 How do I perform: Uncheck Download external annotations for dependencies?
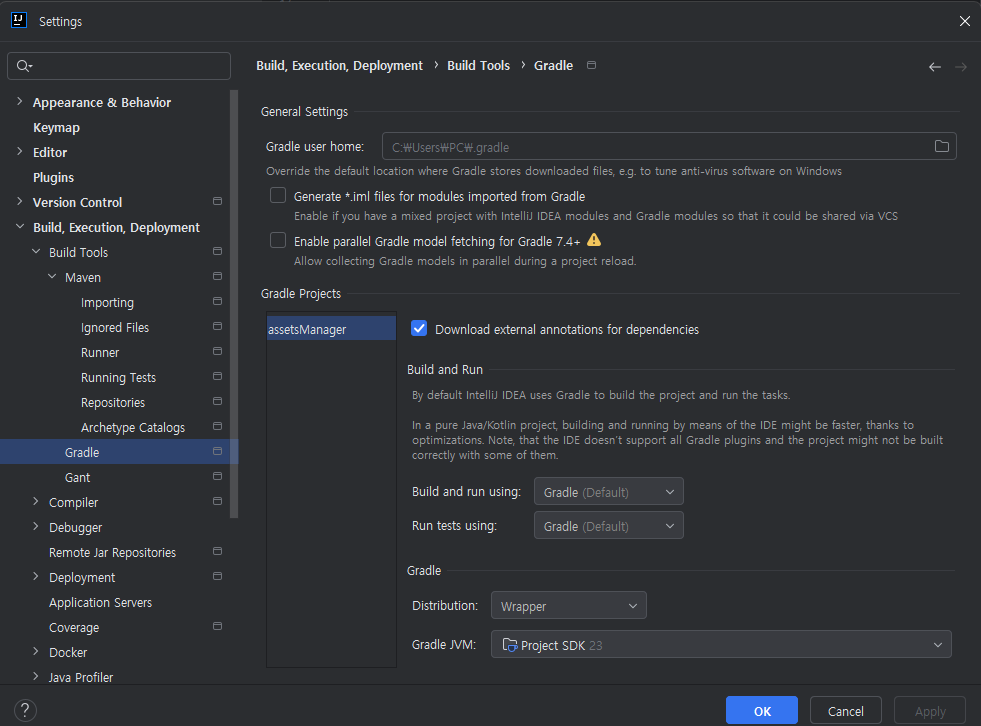tap(419, 329)
